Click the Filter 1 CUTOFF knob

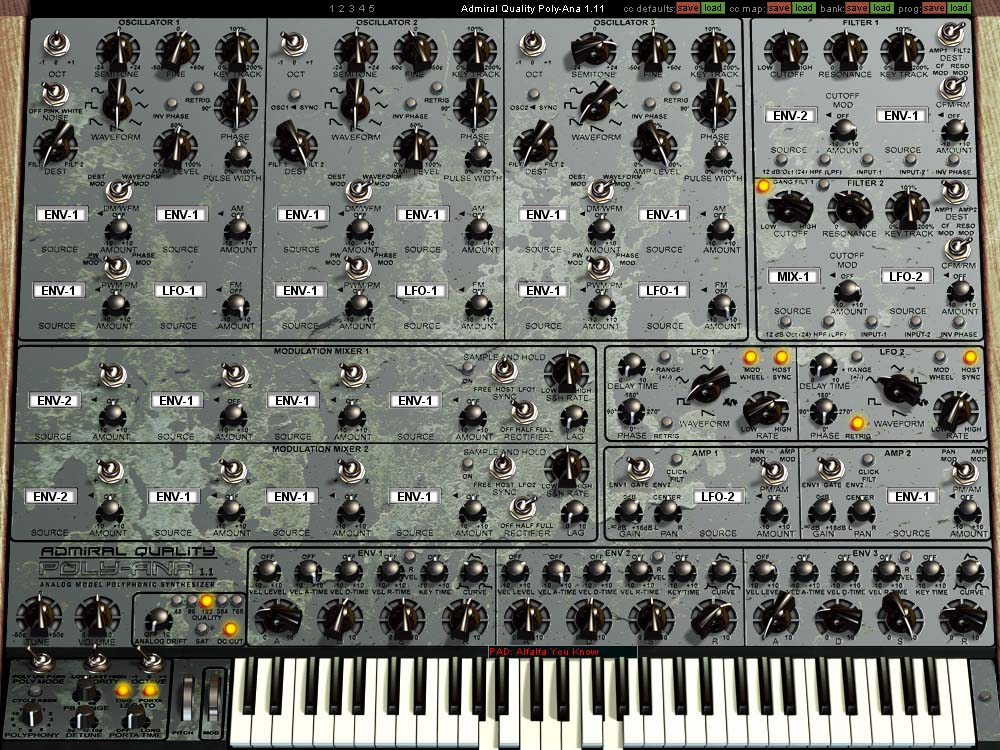[786, 52]
